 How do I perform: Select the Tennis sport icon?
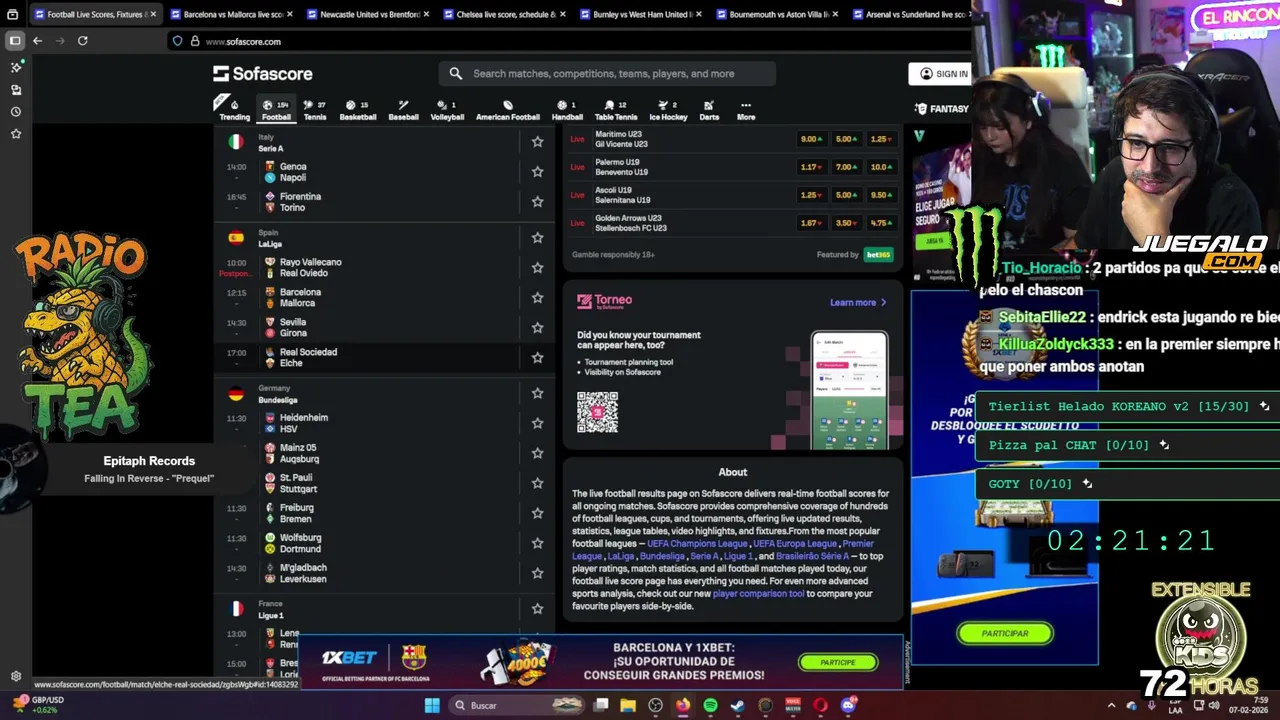tap(315, 110)
